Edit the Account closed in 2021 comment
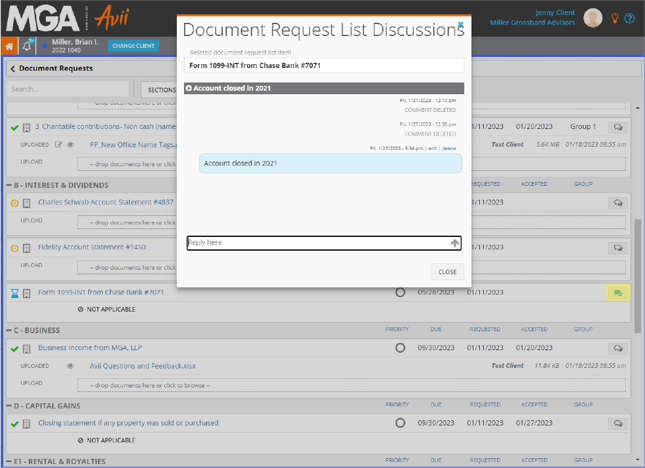 point(432,148)
